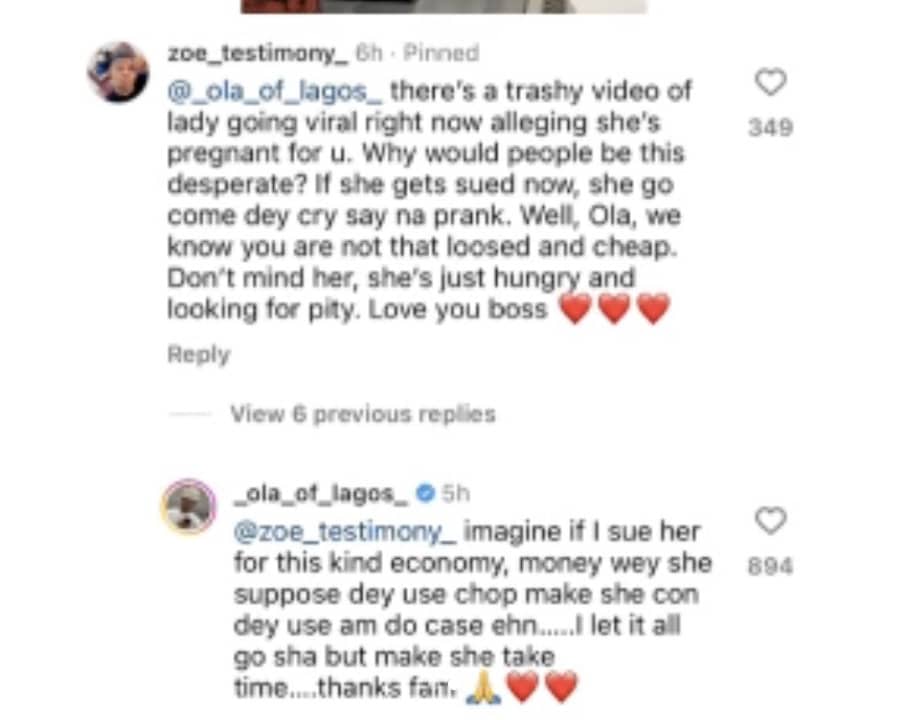Open the post image above the comments
Image resolution: width=904 pixels, height=720 pixels.
[443, 6]
